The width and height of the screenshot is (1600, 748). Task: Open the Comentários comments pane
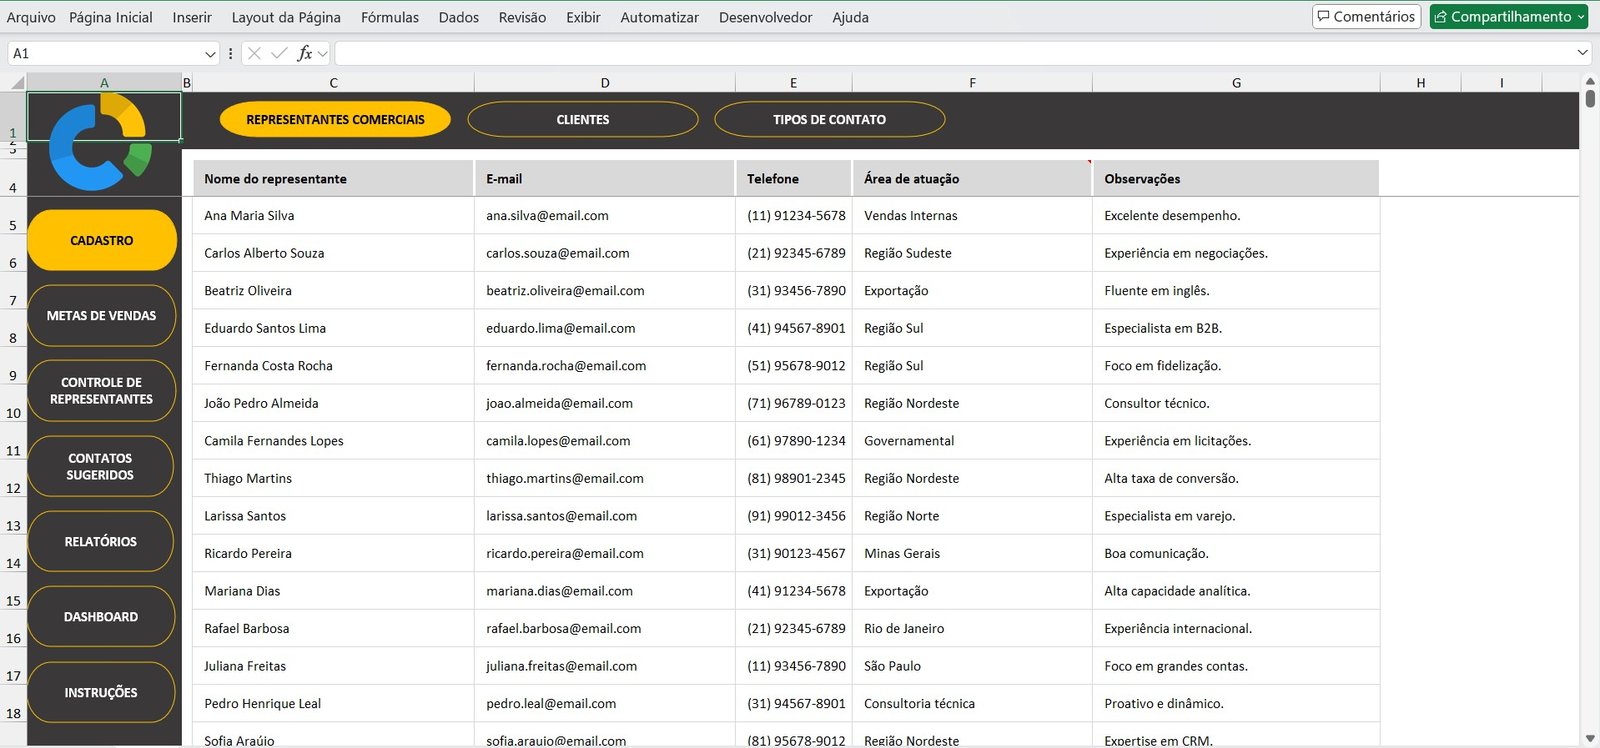pyautogui.click(x=1366, y=17)
